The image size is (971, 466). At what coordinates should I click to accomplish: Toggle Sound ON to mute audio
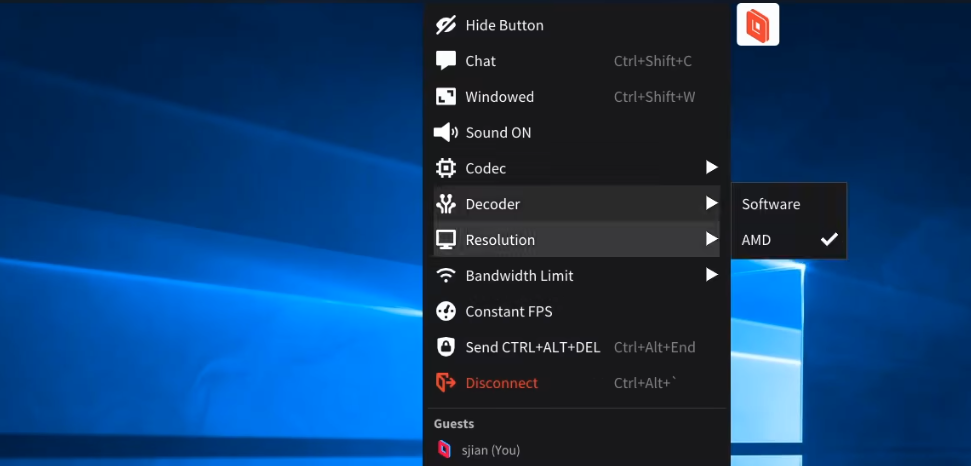(498, 133)
